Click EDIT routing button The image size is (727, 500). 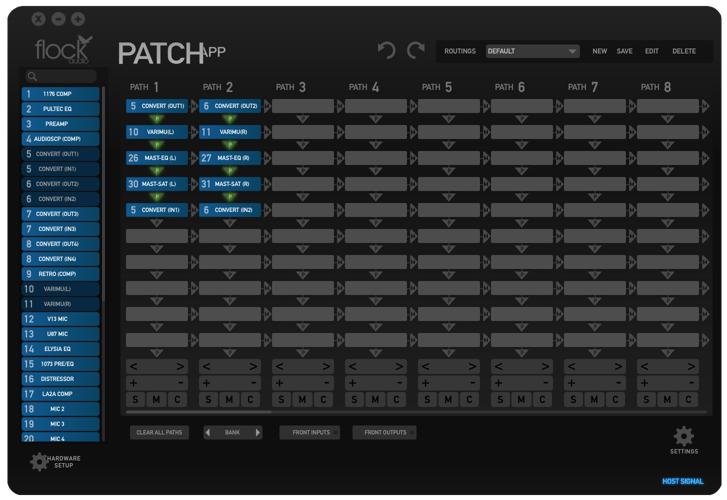coord(651,51)
